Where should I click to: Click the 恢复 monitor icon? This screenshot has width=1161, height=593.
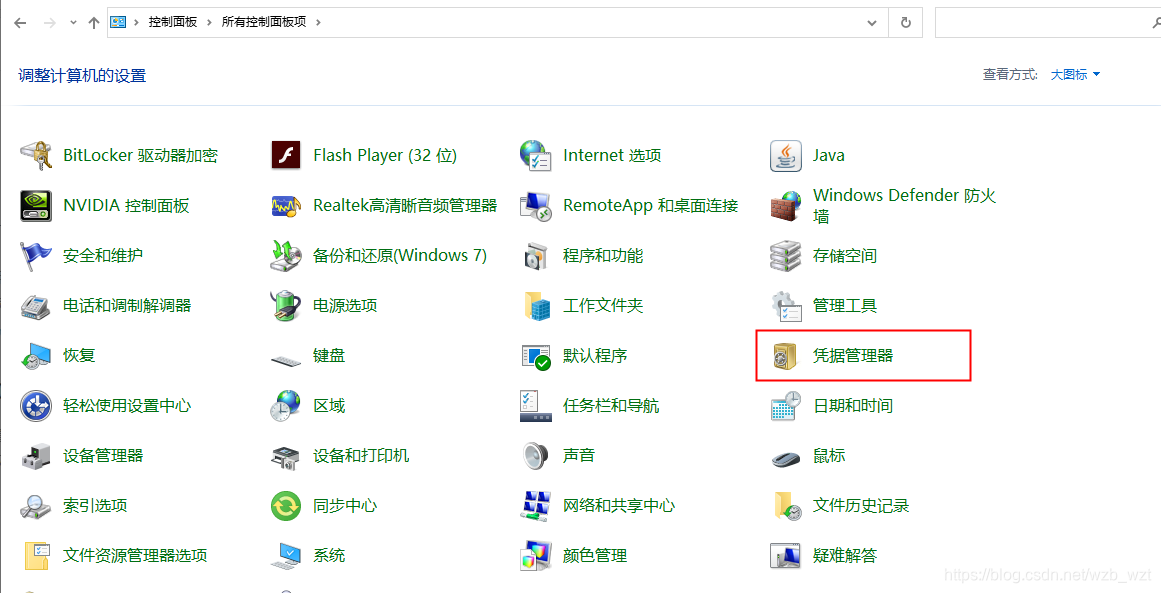pyautogui.click(x=36, y=356)
